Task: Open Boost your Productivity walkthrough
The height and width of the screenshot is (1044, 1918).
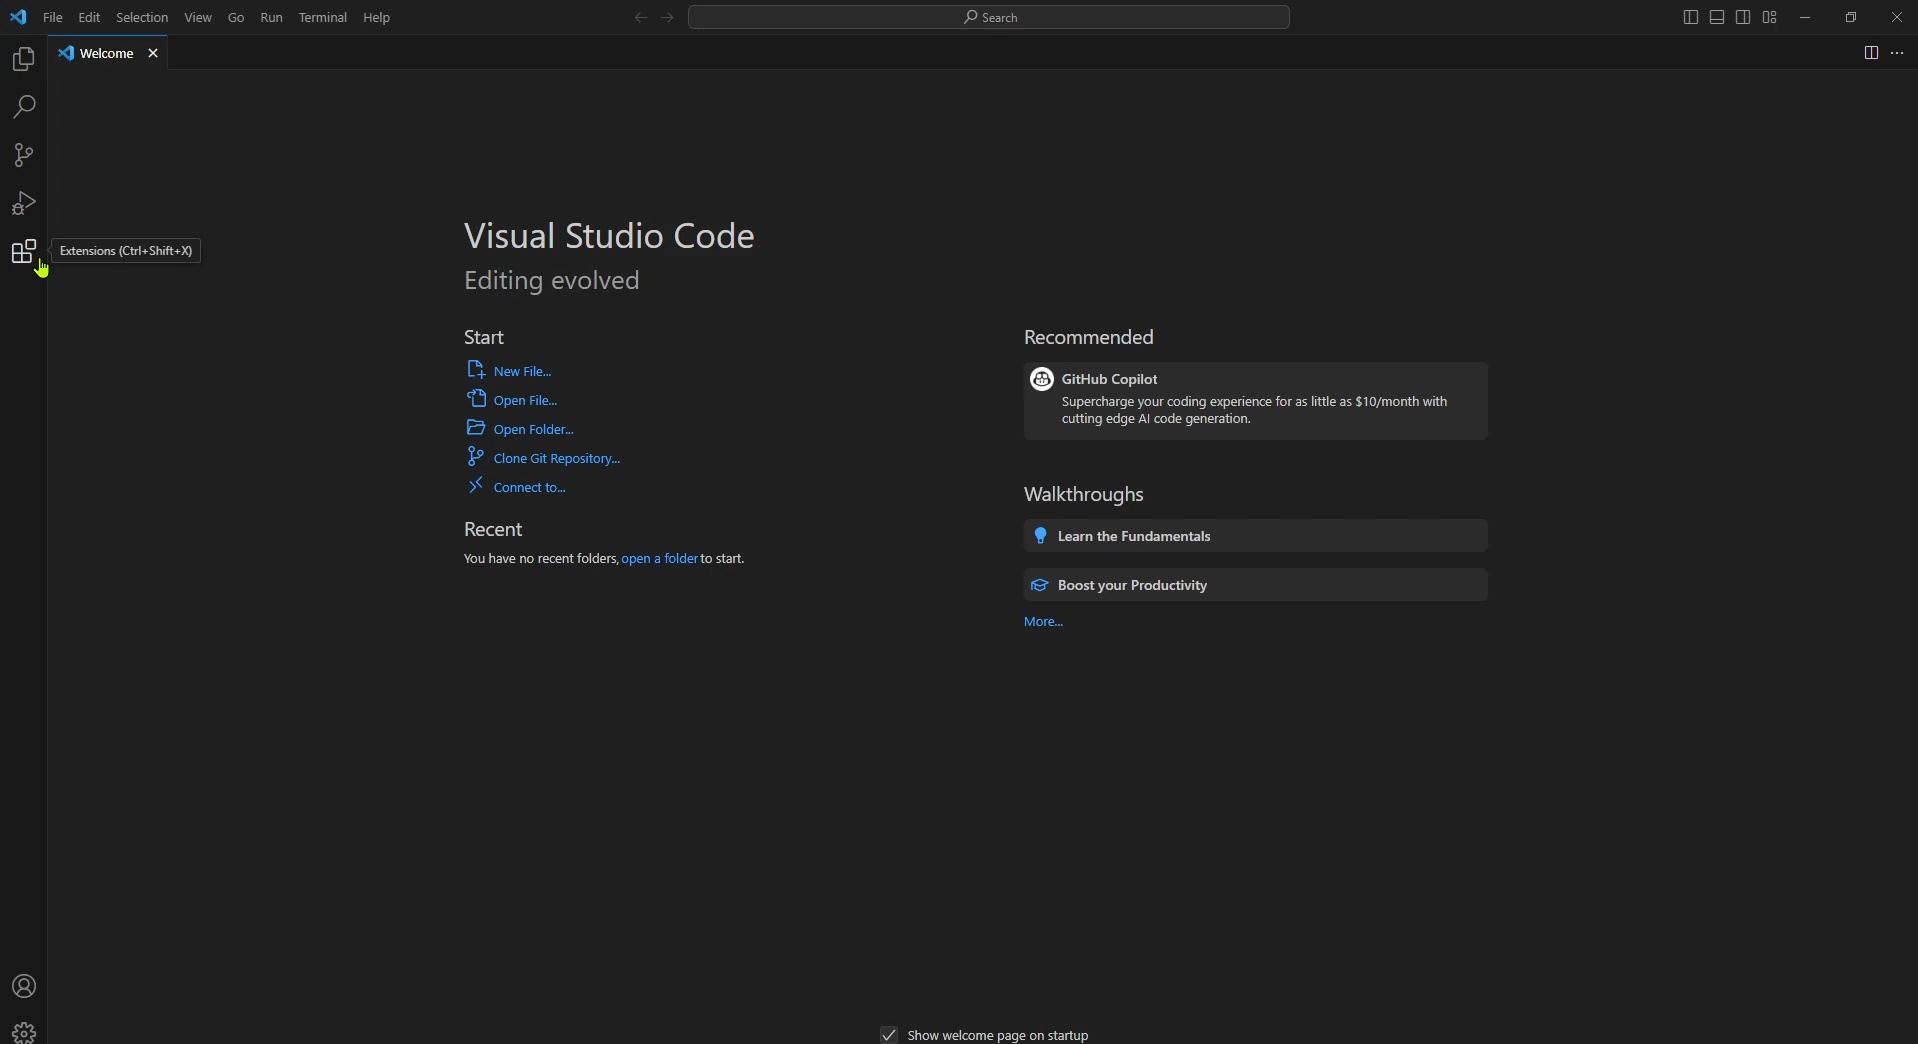Action: (x=1257, y=586)
